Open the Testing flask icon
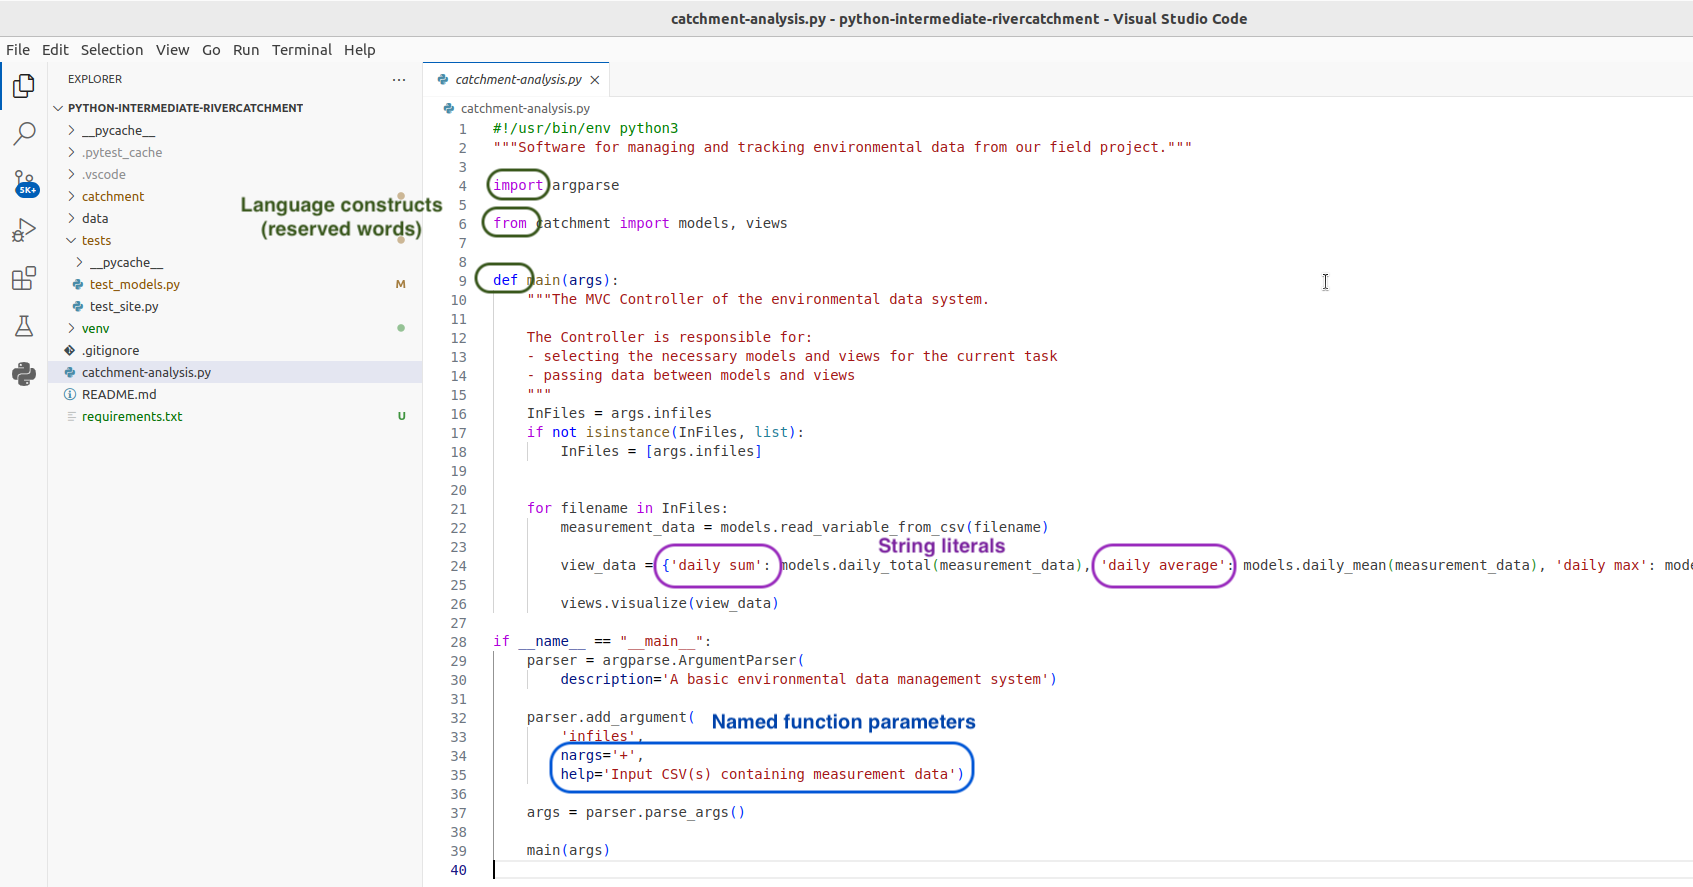The image size is (1693, 887). coord(24,326)
